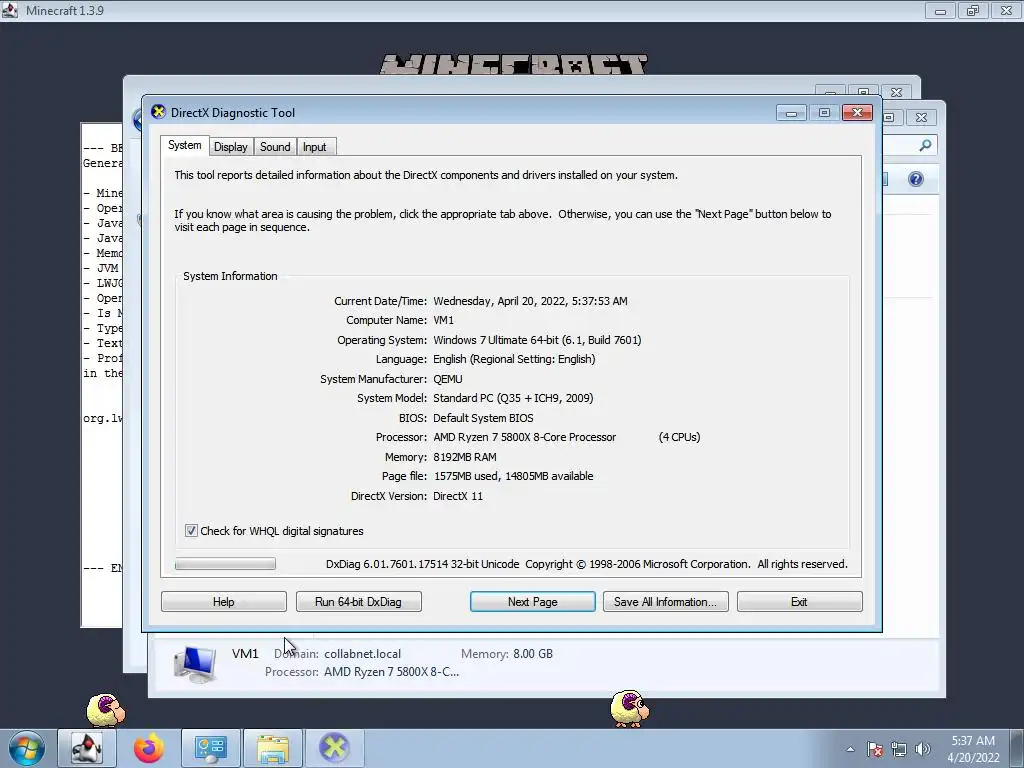Click the (4 CPUs) text
This screenshot has width=1024, height=768.
(x=679, y=437)
